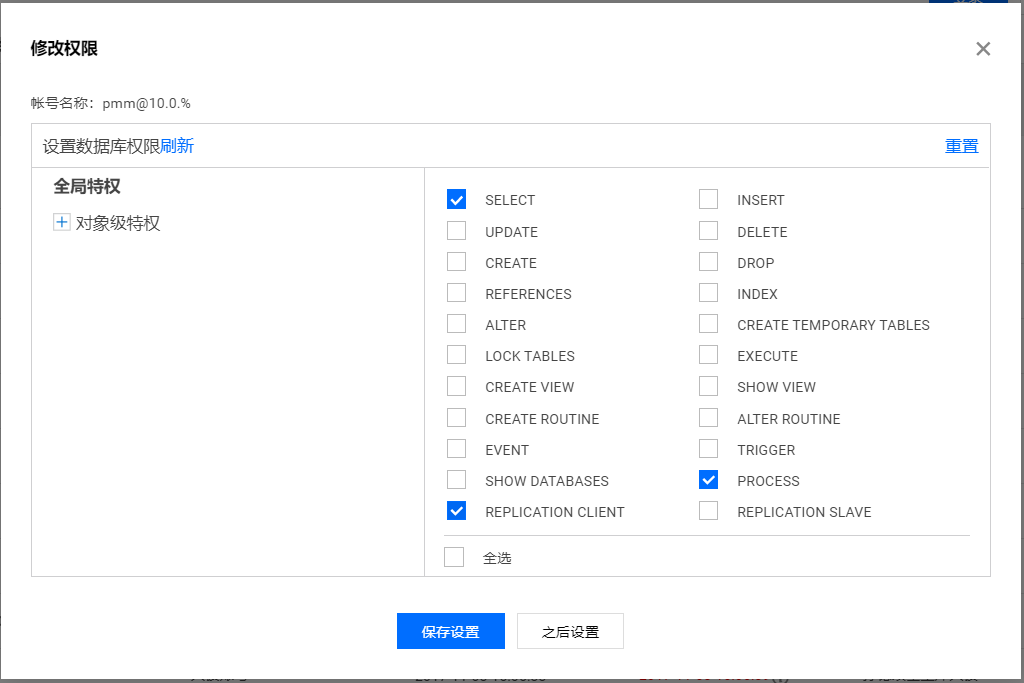Image resolution: width=1024 pixels, height=683 pixels.
Task: Click the 保存设置 button
Action: tap(450, 632)
